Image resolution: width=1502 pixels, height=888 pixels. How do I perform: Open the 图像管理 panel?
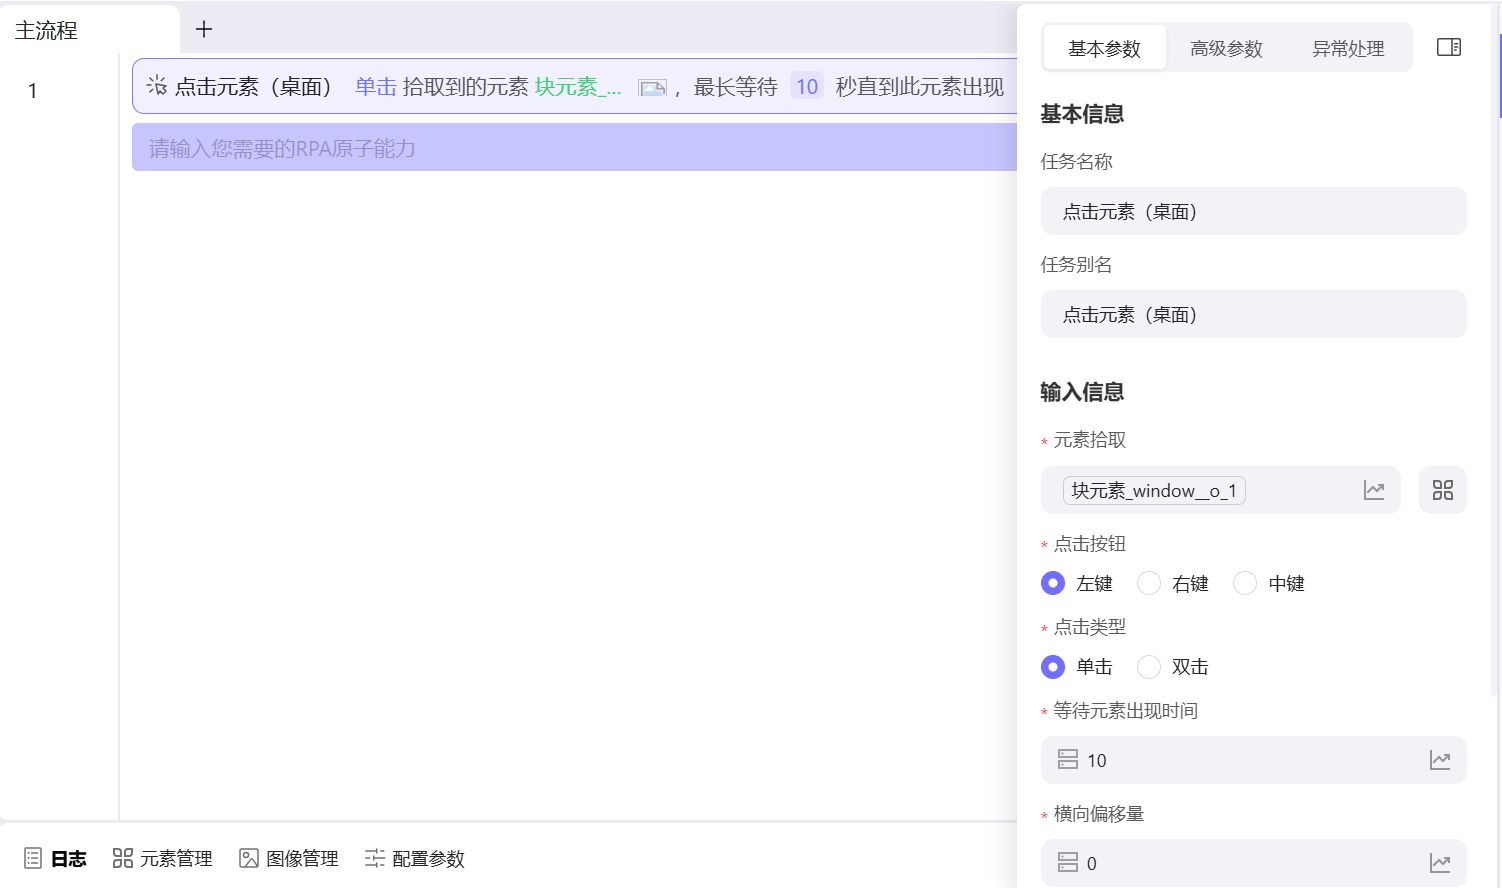pos(302,858)
